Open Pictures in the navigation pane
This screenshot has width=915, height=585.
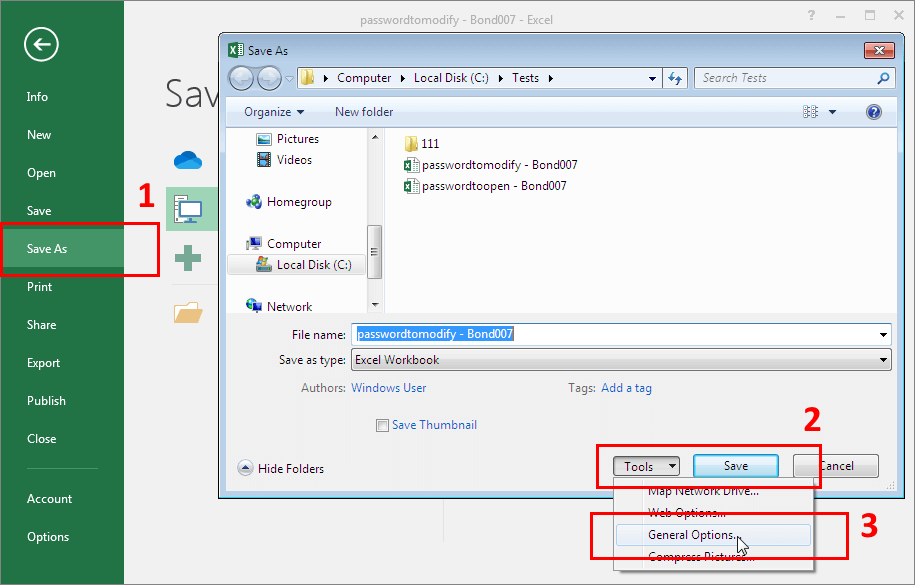point(288,139)
